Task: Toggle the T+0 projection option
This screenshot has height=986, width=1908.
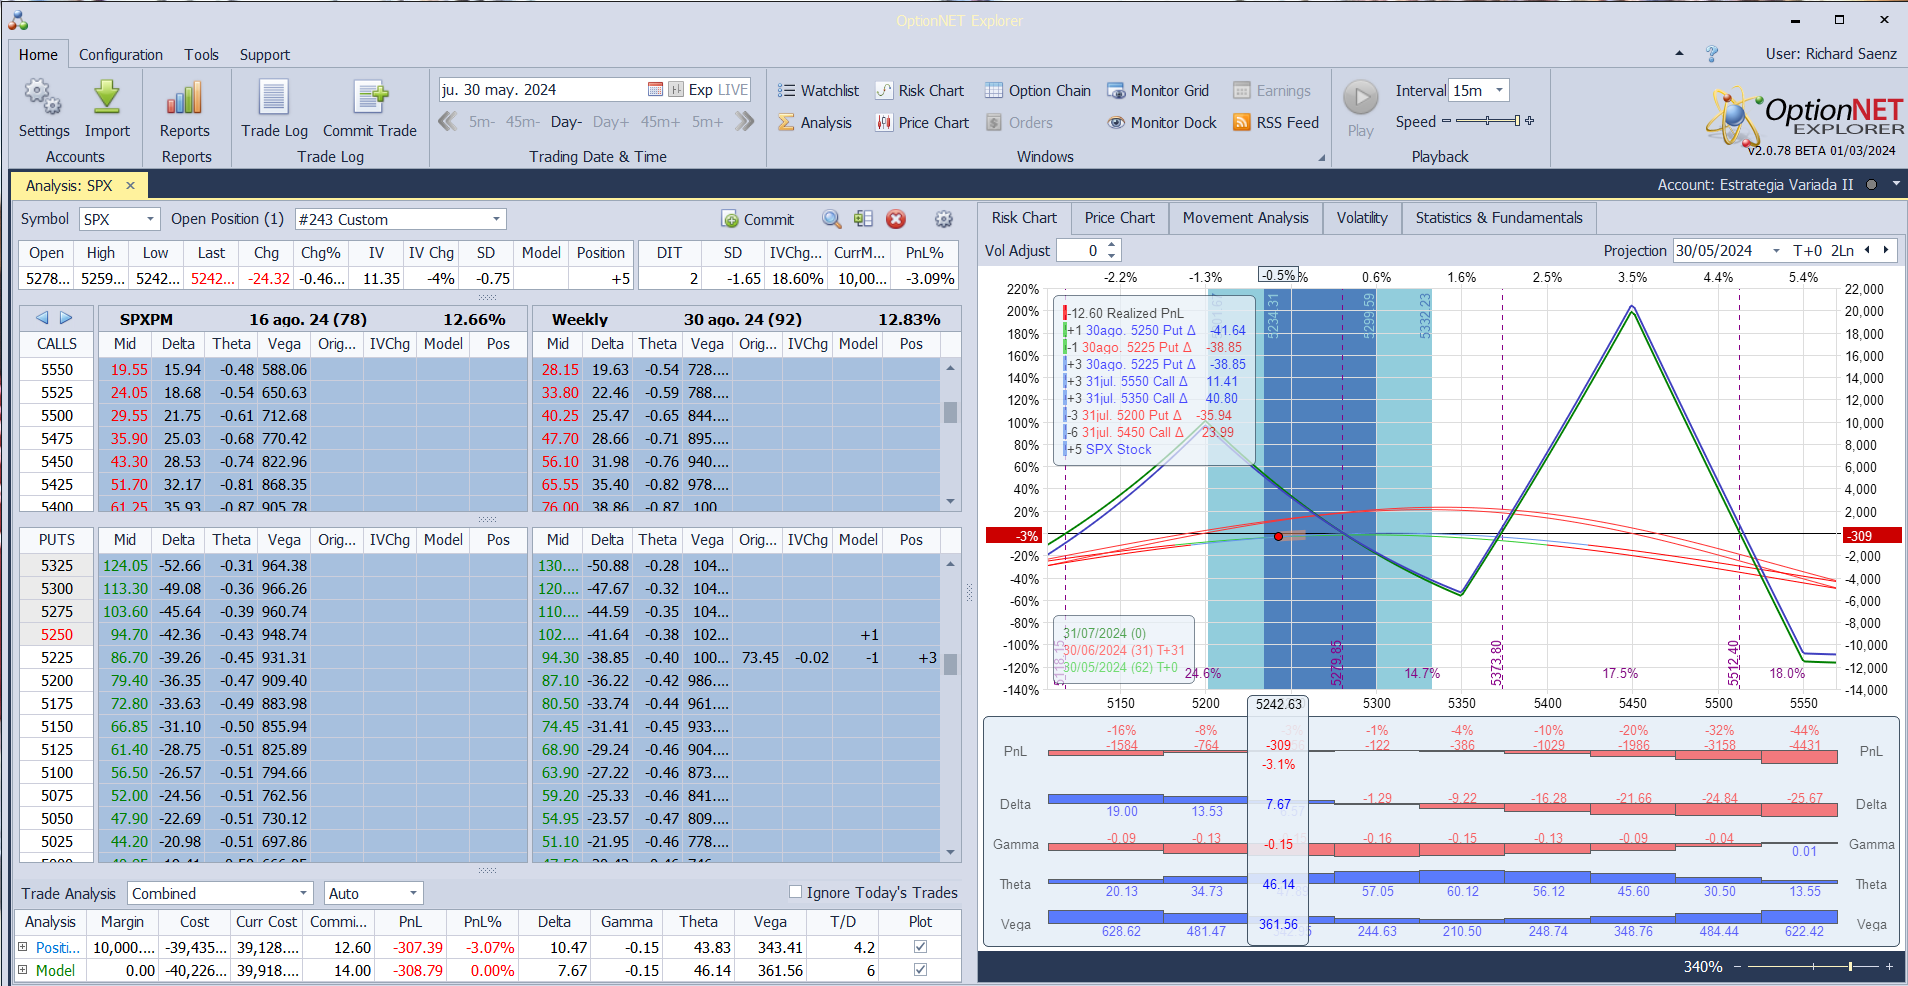Action: pyautogui.click(x=1808, y=251)
